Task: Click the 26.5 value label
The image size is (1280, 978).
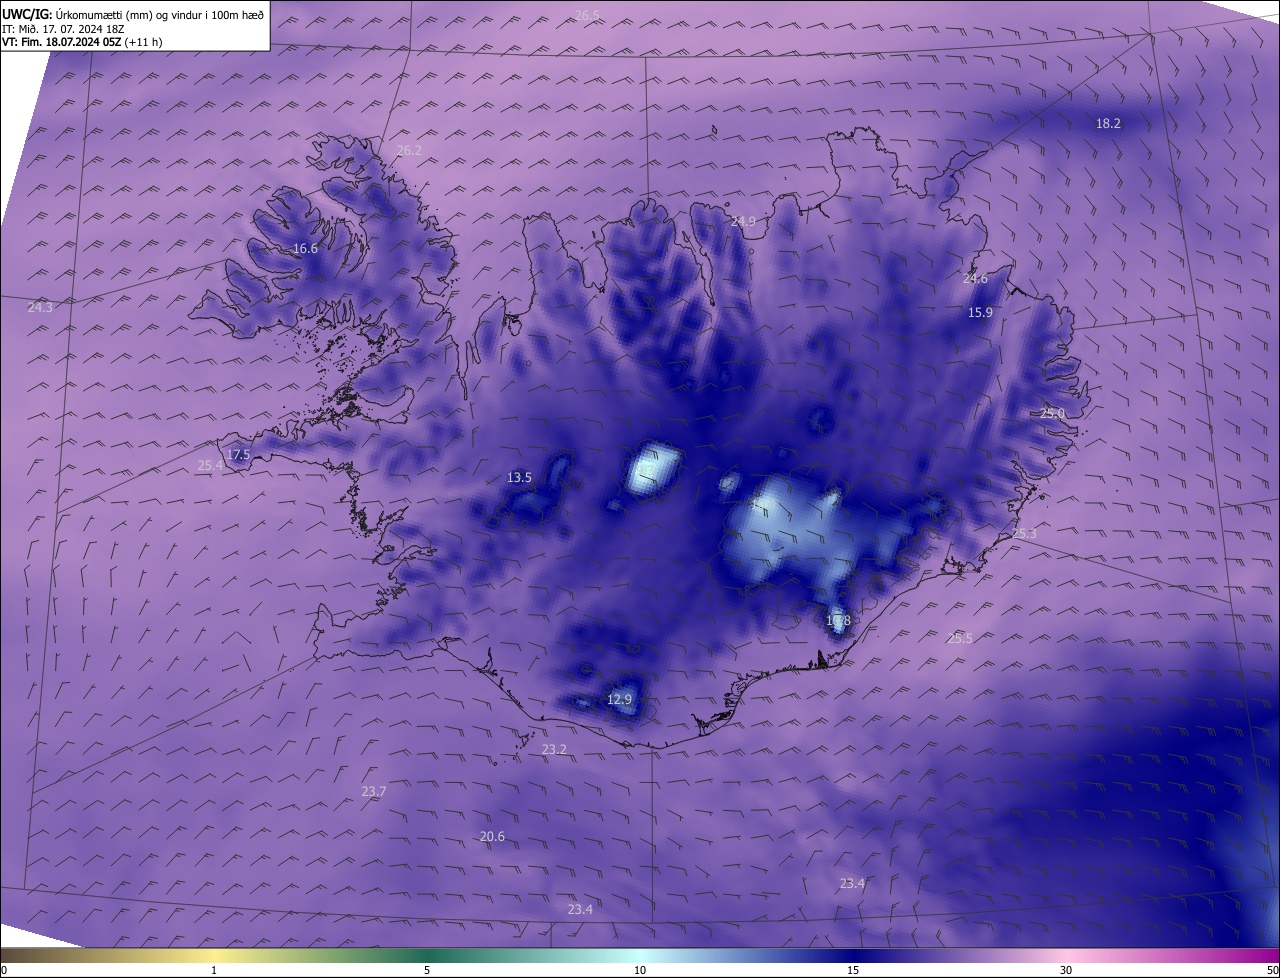Action: pyautogui.click(x=587, y=15)
